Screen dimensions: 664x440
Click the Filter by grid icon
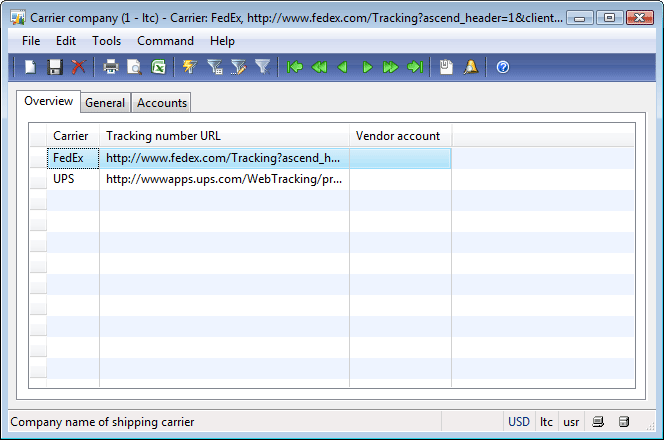[x=215, y=67]
